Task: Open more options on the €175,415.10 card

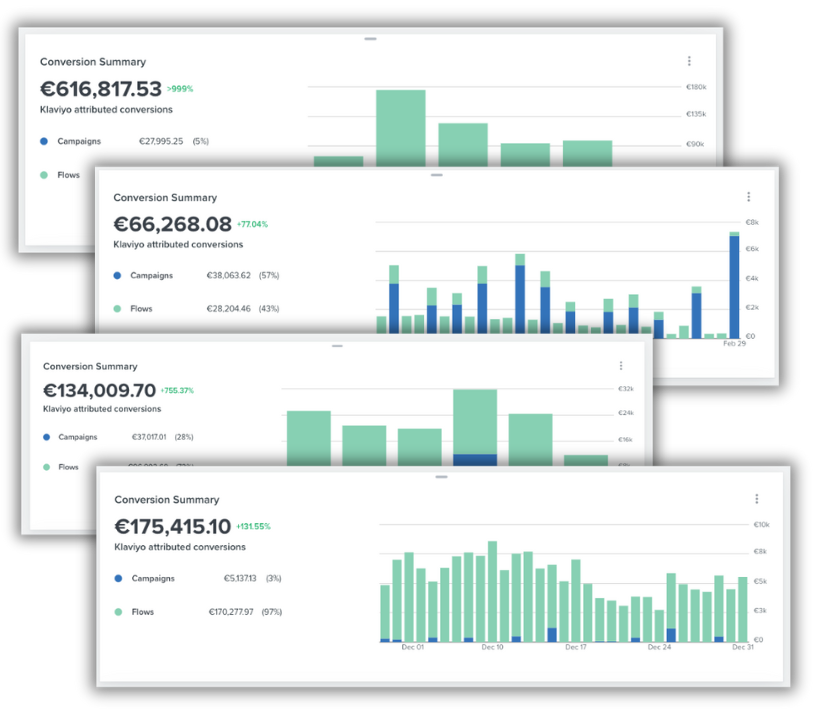Action: [x=756, y=499]
